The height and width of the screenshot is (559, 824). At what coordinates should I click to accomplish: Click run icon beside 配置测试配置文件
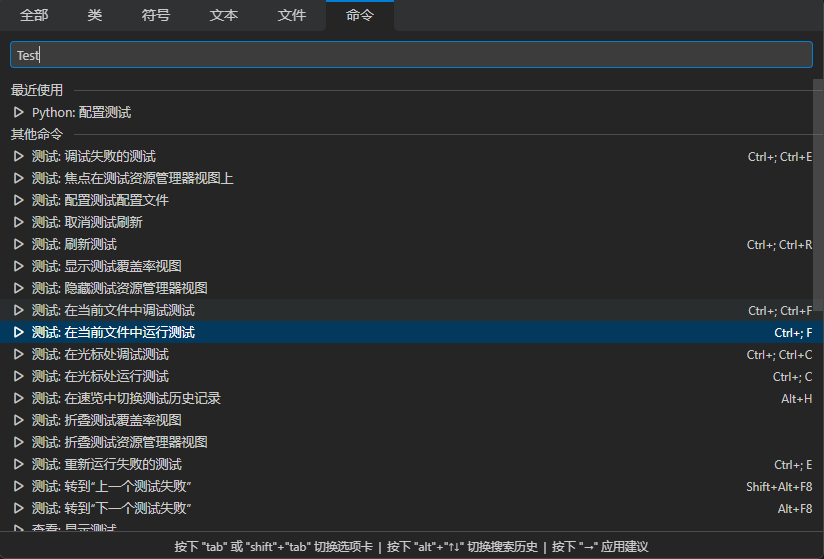[x=18, y=200]
